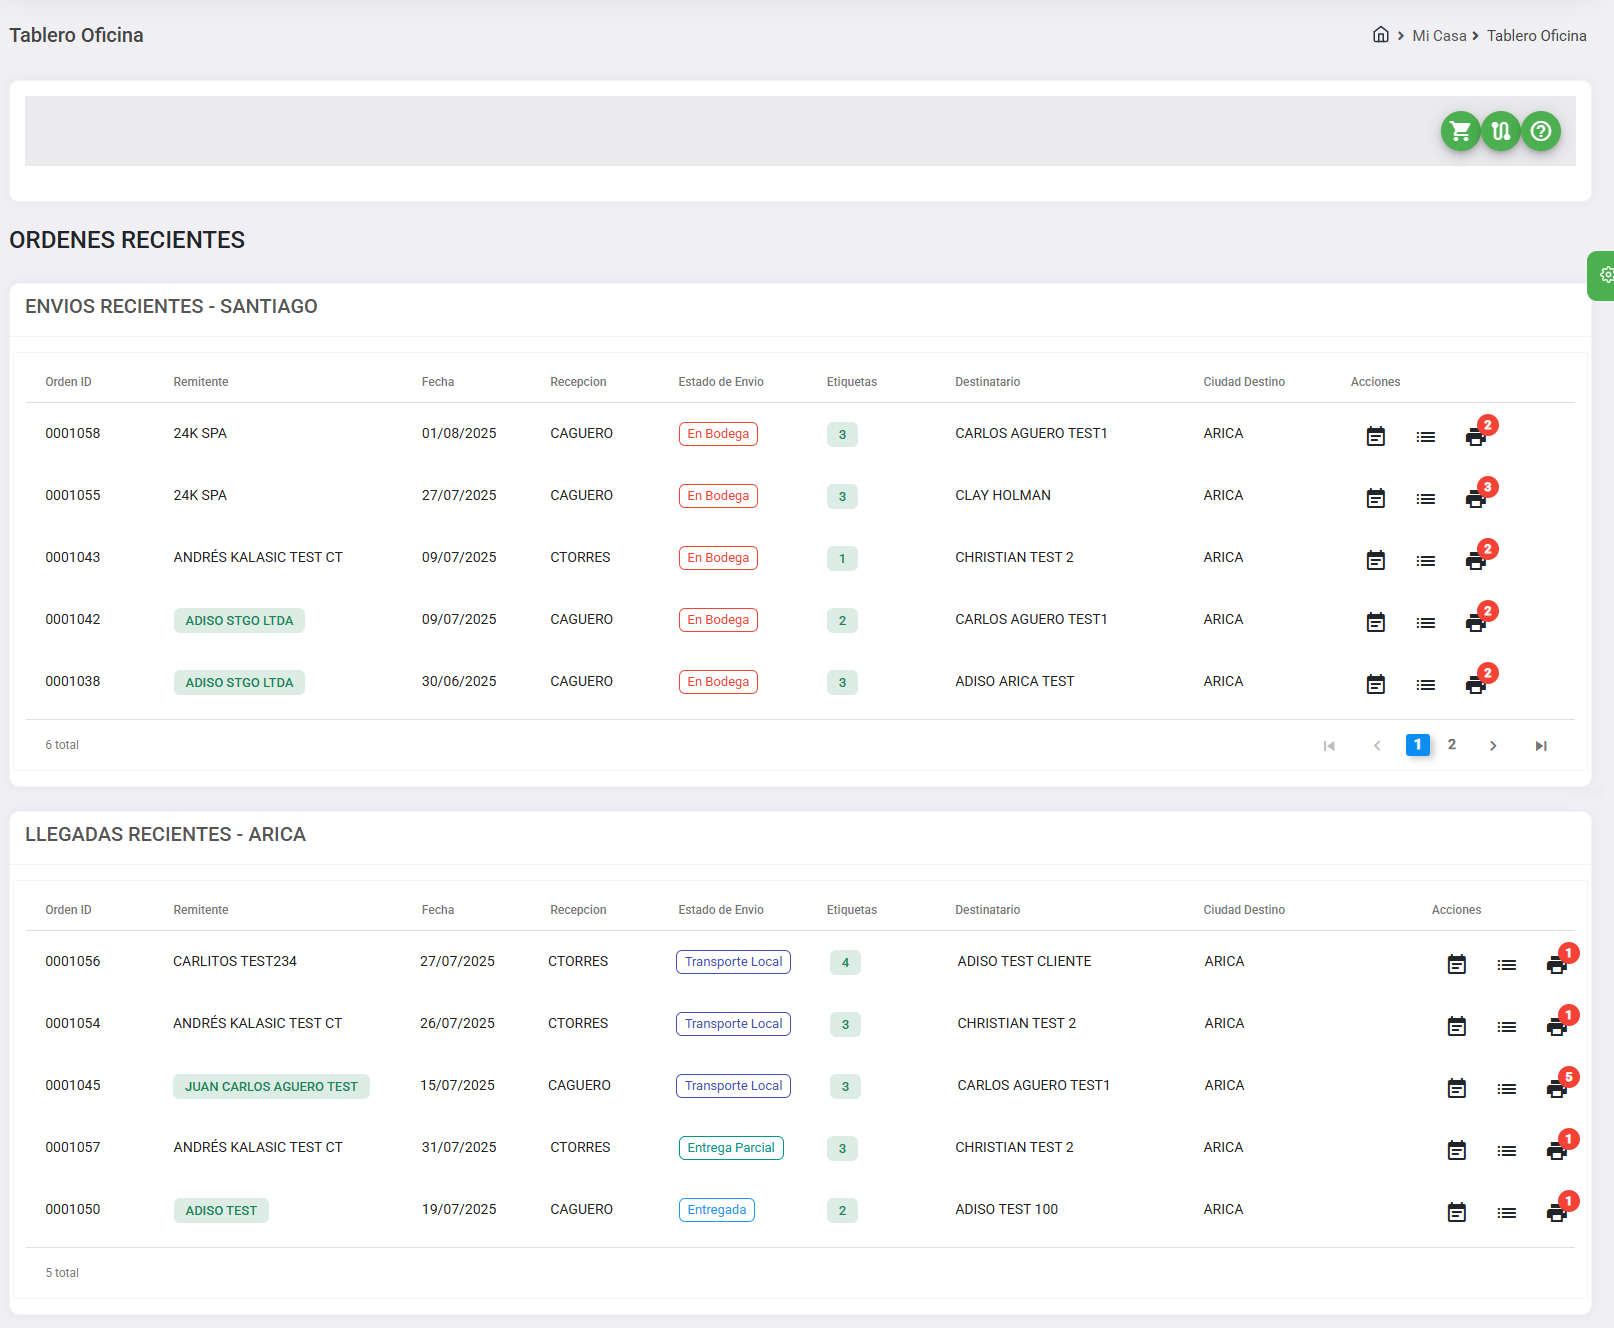Sort by the Fecha column in Santiago table
1614x1328 pixels.
(438, 382)
